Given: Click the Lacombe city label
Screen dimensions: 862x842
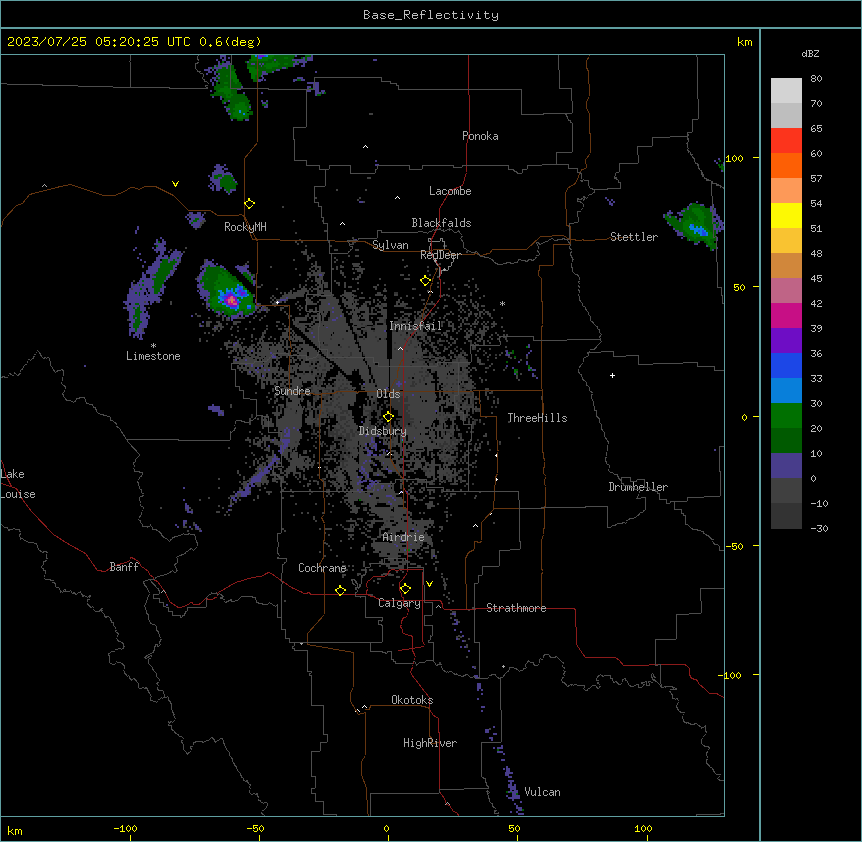Looking at the screenshot, I should 450,191.
